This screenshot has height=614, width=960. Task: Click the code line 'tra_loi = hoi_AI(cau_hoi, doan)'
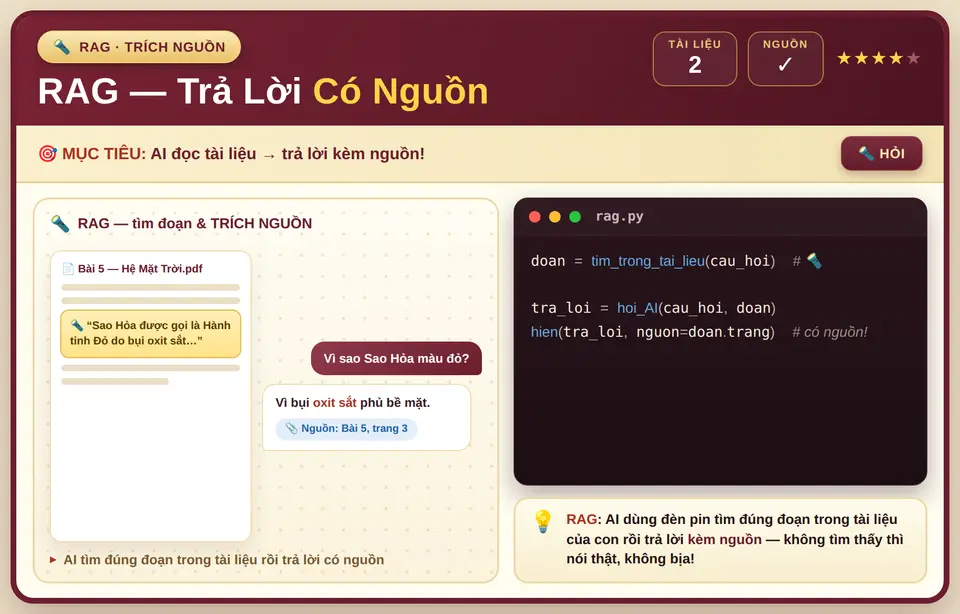point(653,308)
